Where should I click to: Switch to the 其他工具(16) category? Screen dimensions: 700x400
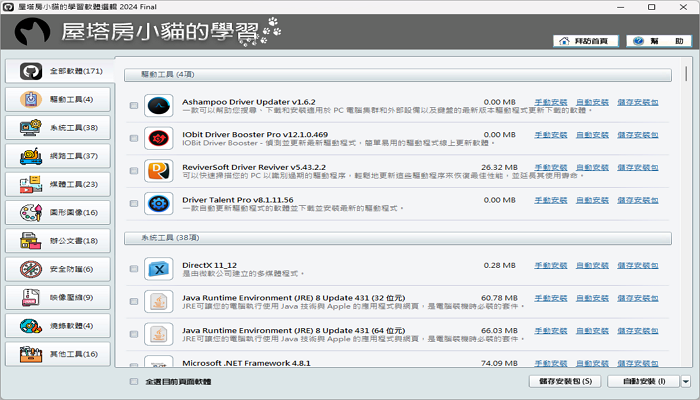pyautogui.click(x=58, y=354)
